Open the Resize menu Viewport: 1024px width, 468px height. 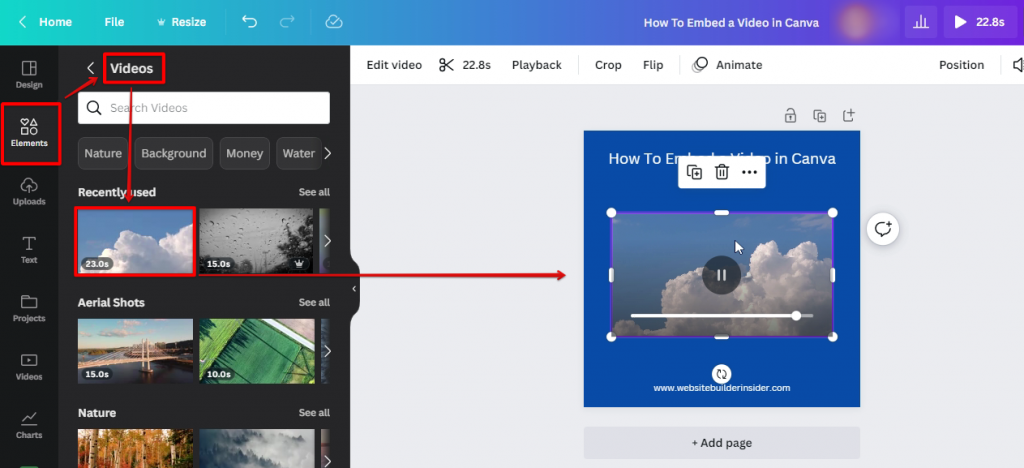click(x=181, y=22)
